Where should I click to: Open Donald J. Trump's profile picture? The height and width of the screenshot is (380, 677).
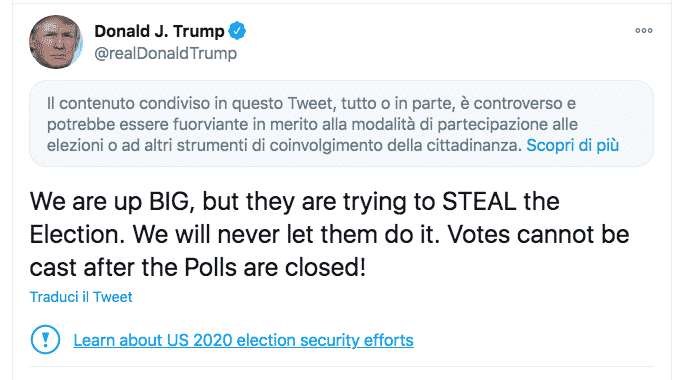[x=56, y=42]
